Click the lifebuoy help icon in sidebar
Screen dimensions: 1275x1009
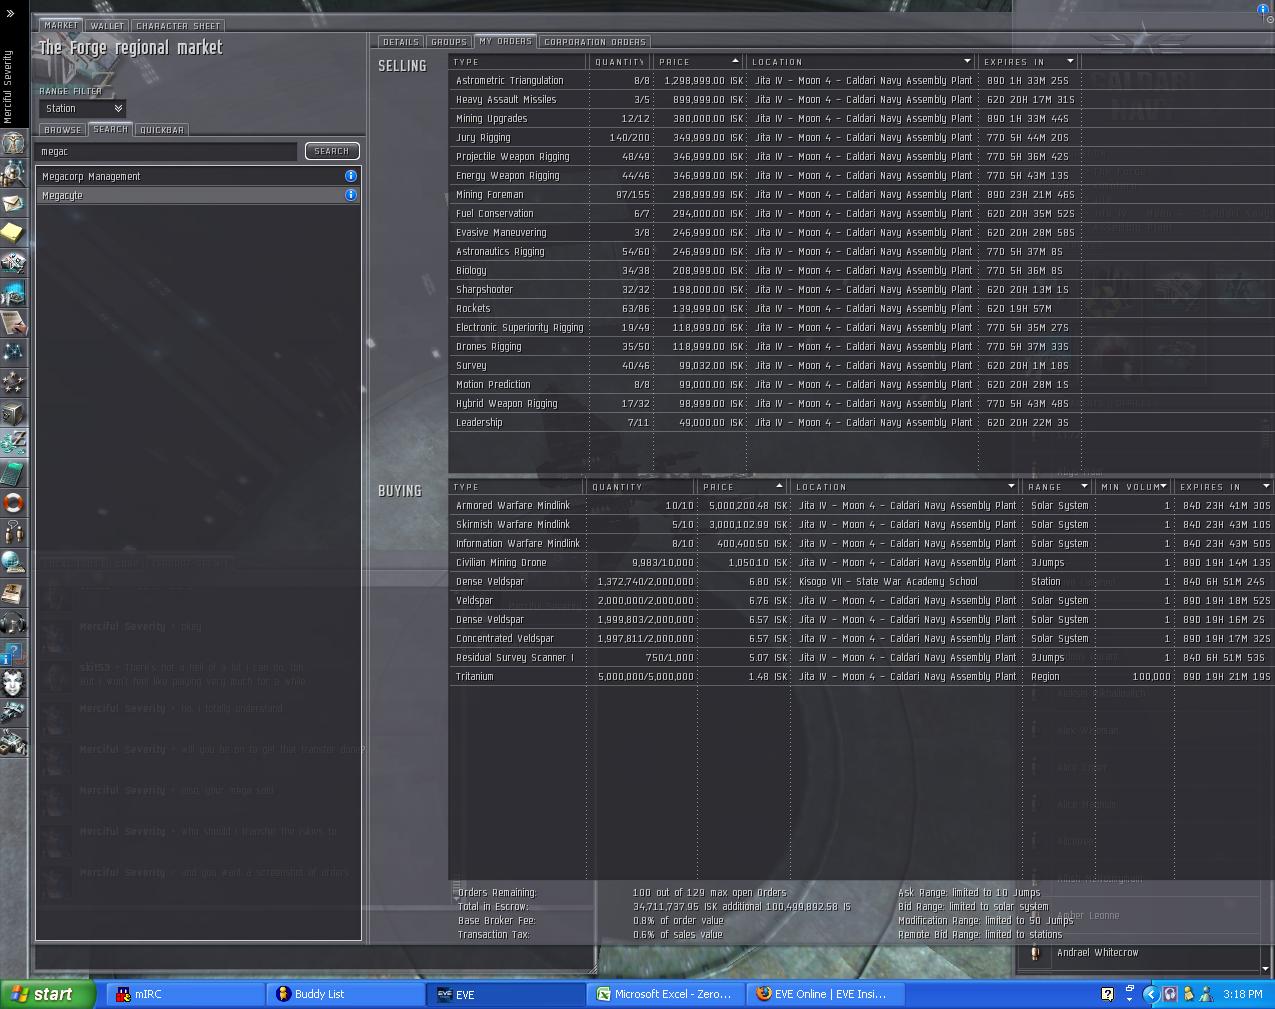point(13,502)
